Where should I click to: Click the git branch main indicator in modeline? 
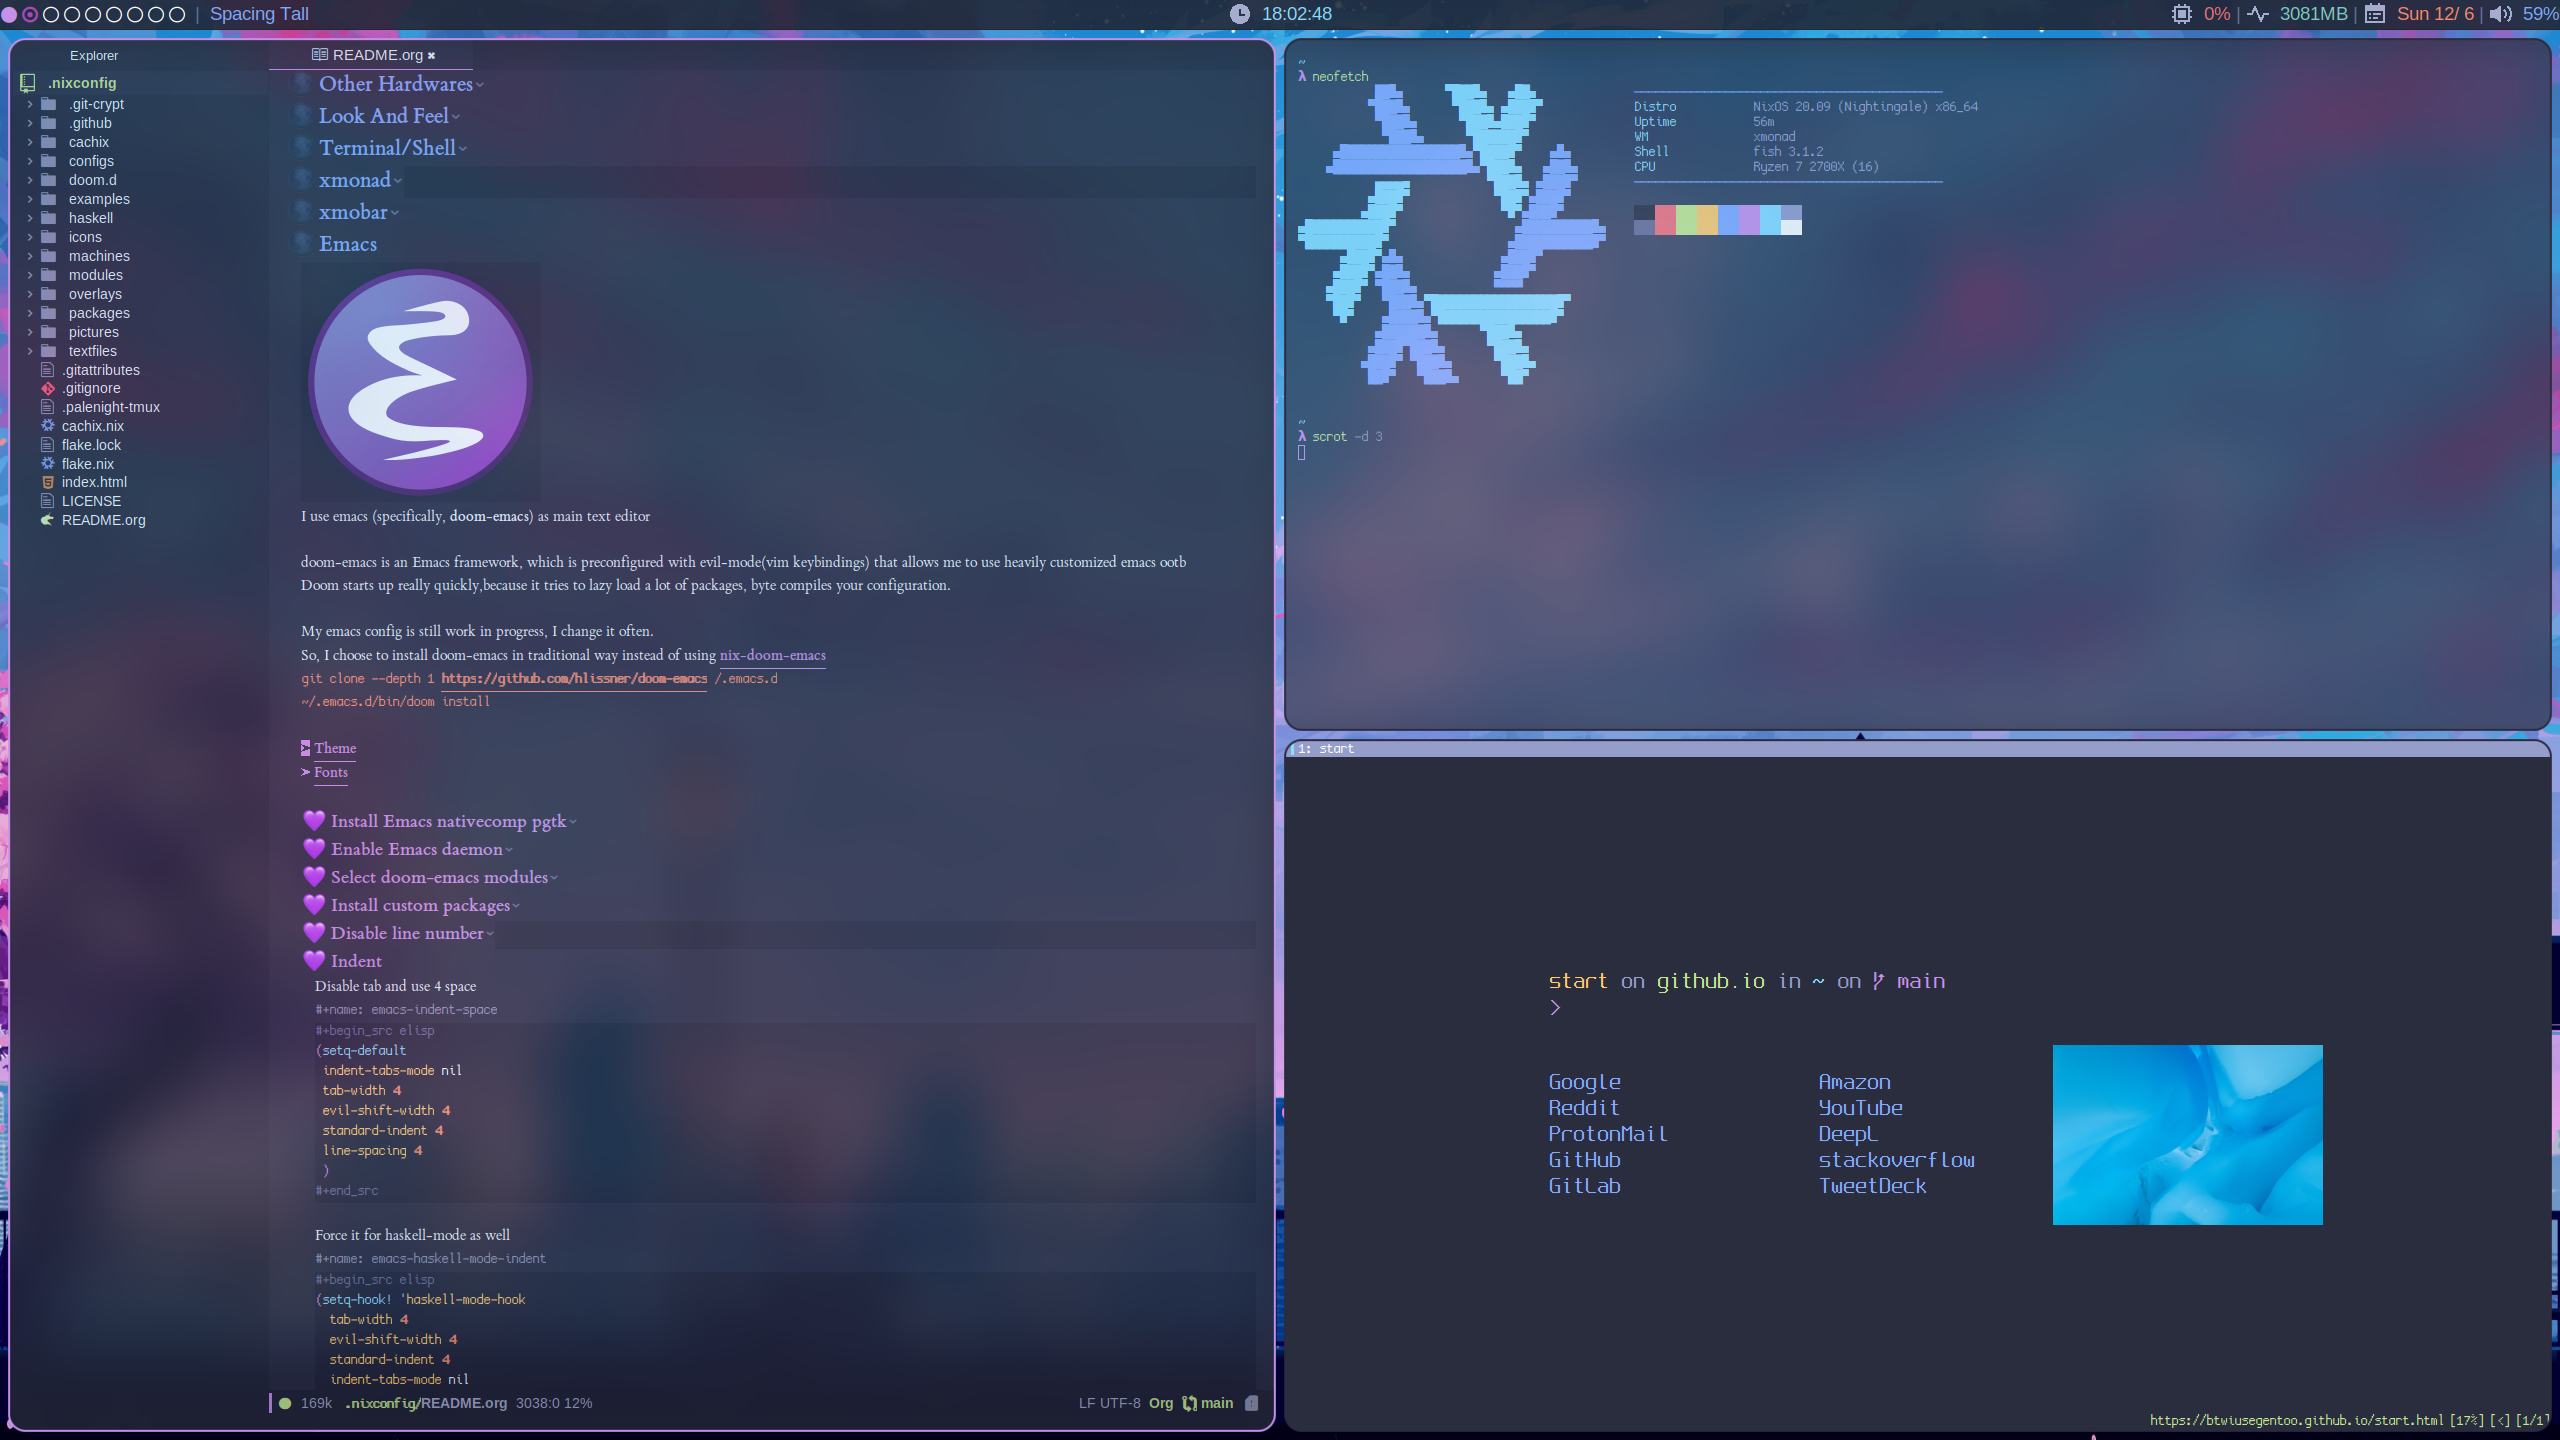tap(1208, 1403)
